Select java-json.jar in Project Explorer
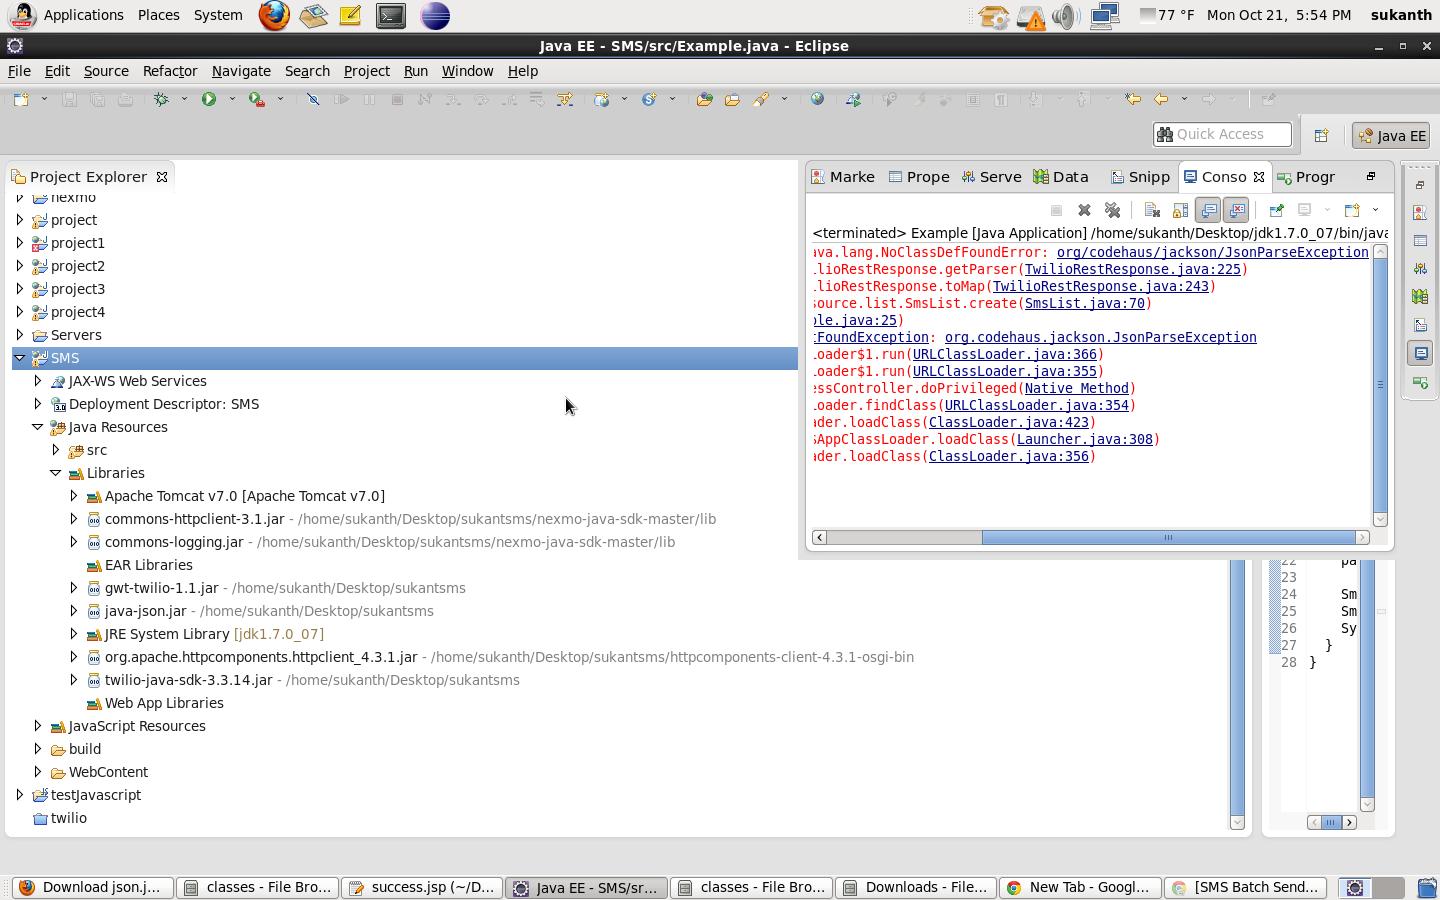Screen dimensions: 1440x900 (x=145, y=611)
